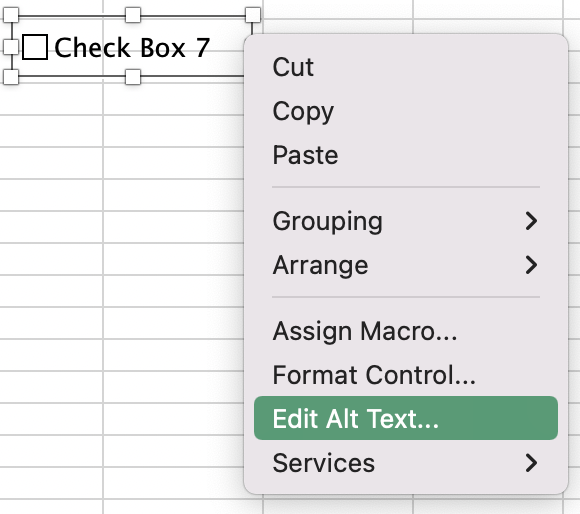Viewport: 580px width, 514px height.
Task: Click the top-right corner handle of the checkbox
Action: 253,15
